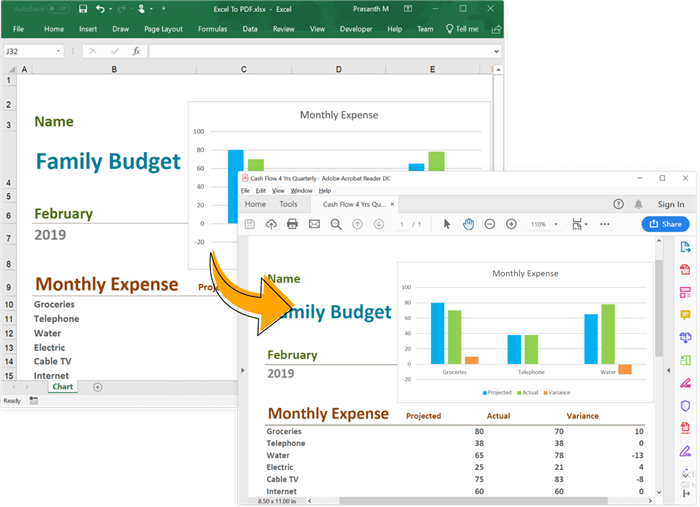Toggle the AutoSave switch in Excel

click(x=60, y=9)
